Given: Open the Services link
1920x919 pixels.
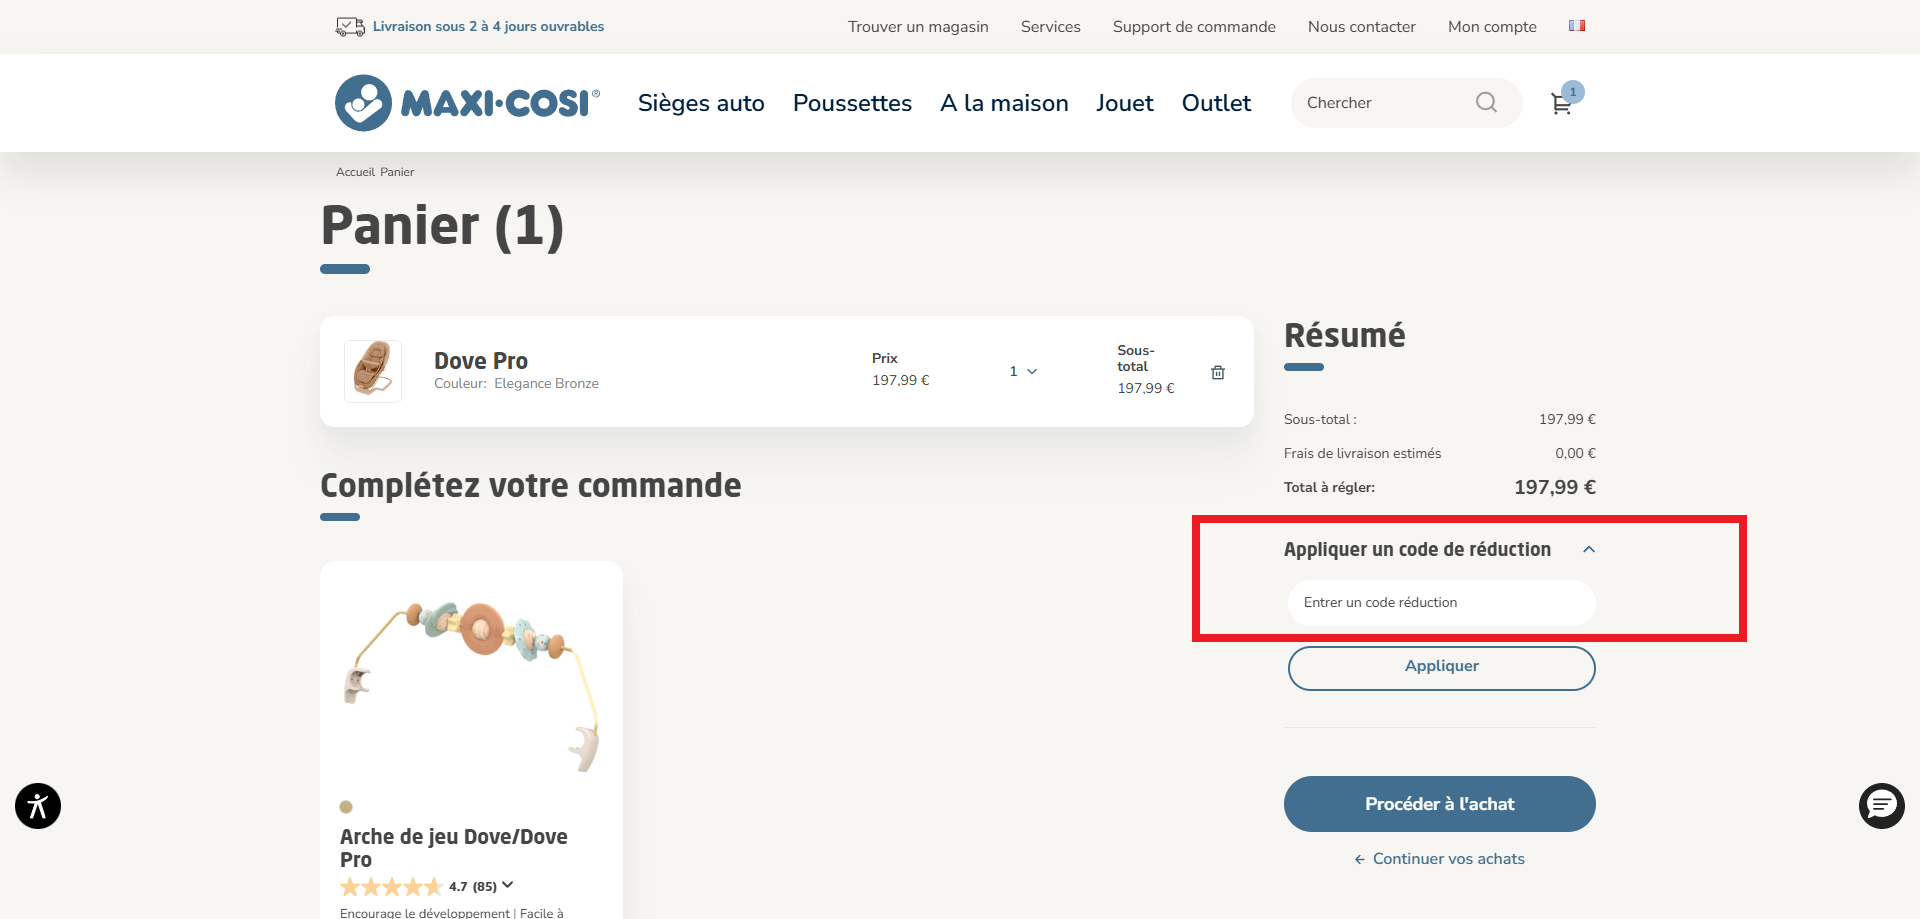Looking at the screenshot, I should 1051,27.
